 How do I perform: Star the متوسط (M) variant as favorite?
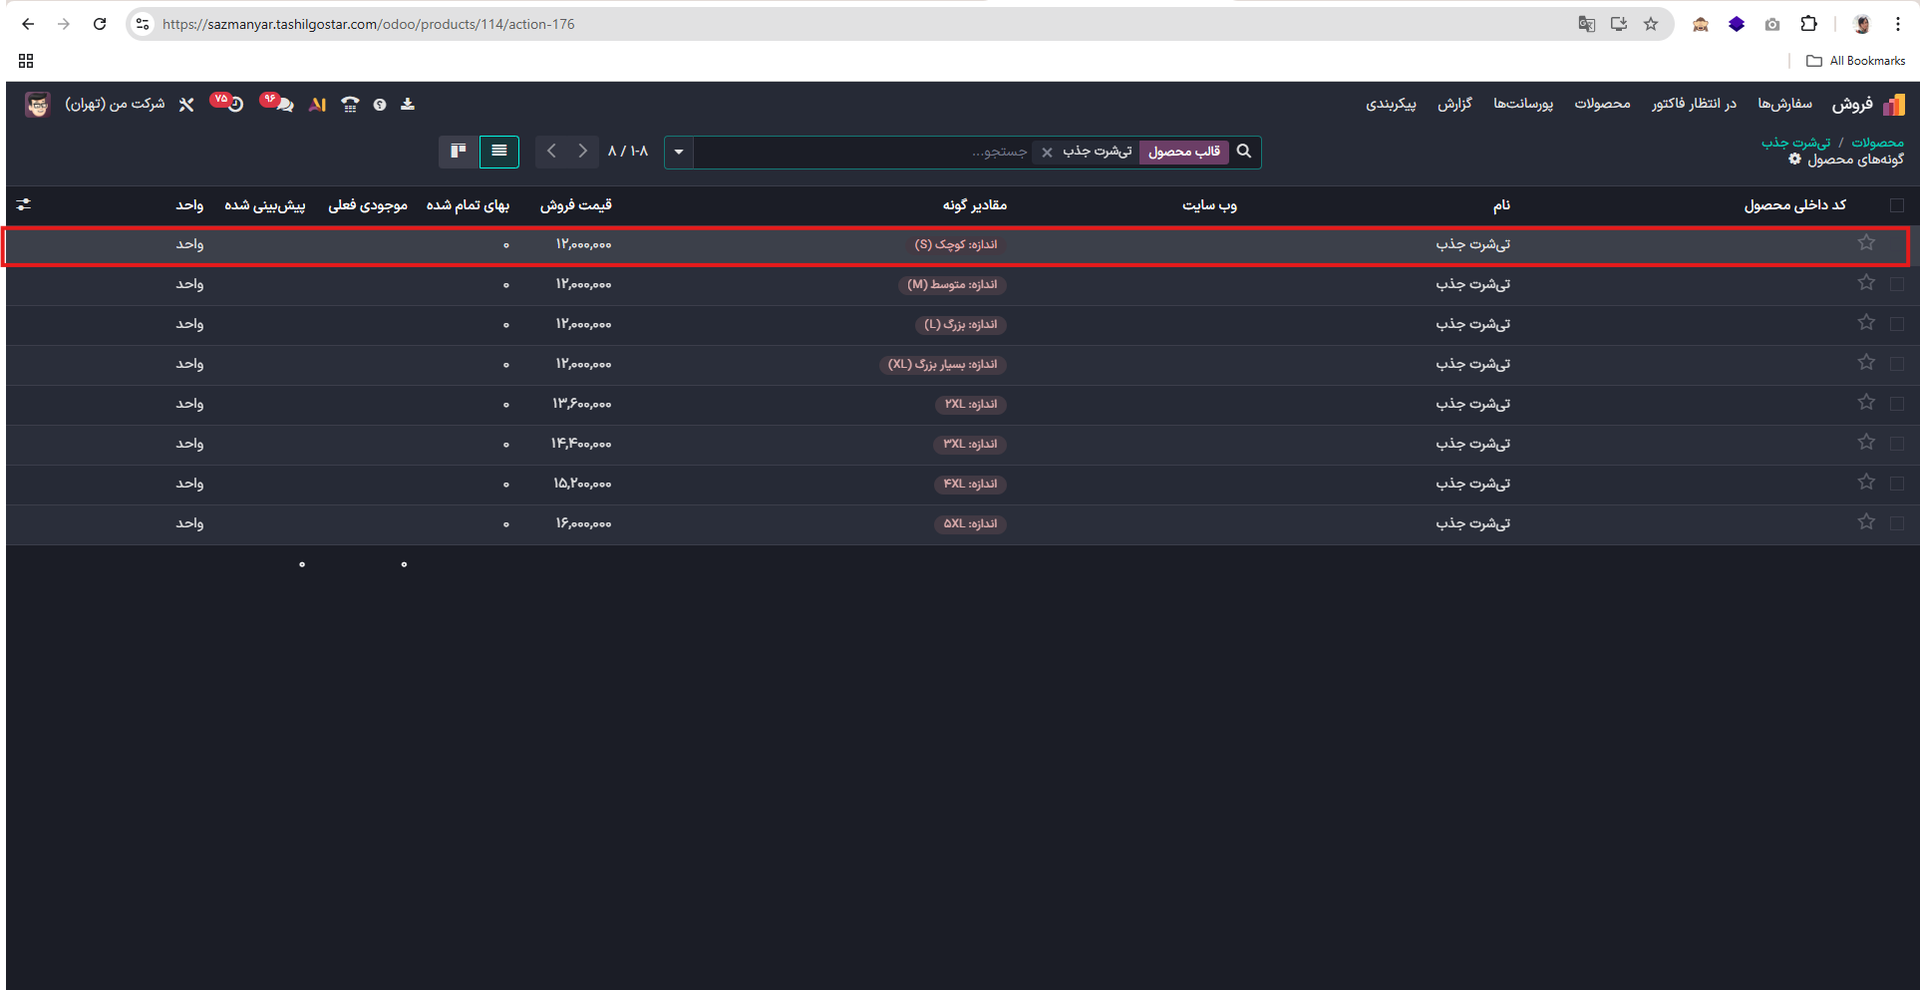1866,283
